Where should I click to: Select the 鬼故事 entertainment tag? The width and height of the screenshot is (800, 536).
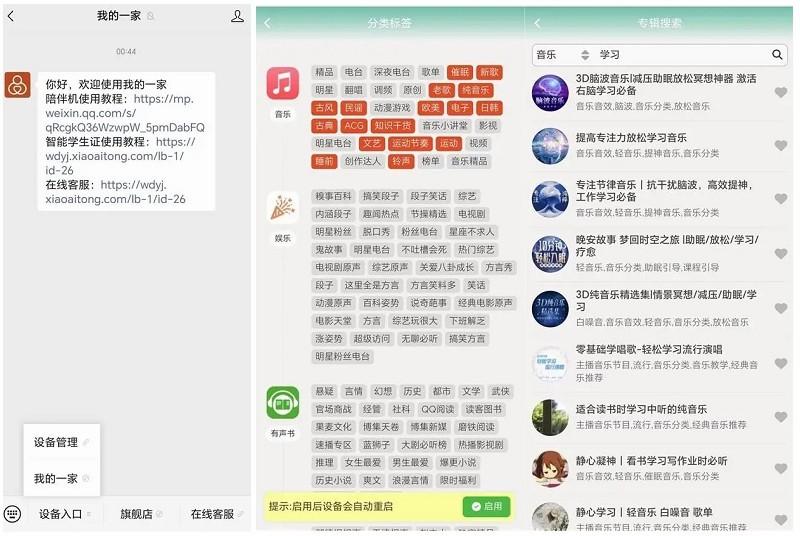click(x=329, y=250)
